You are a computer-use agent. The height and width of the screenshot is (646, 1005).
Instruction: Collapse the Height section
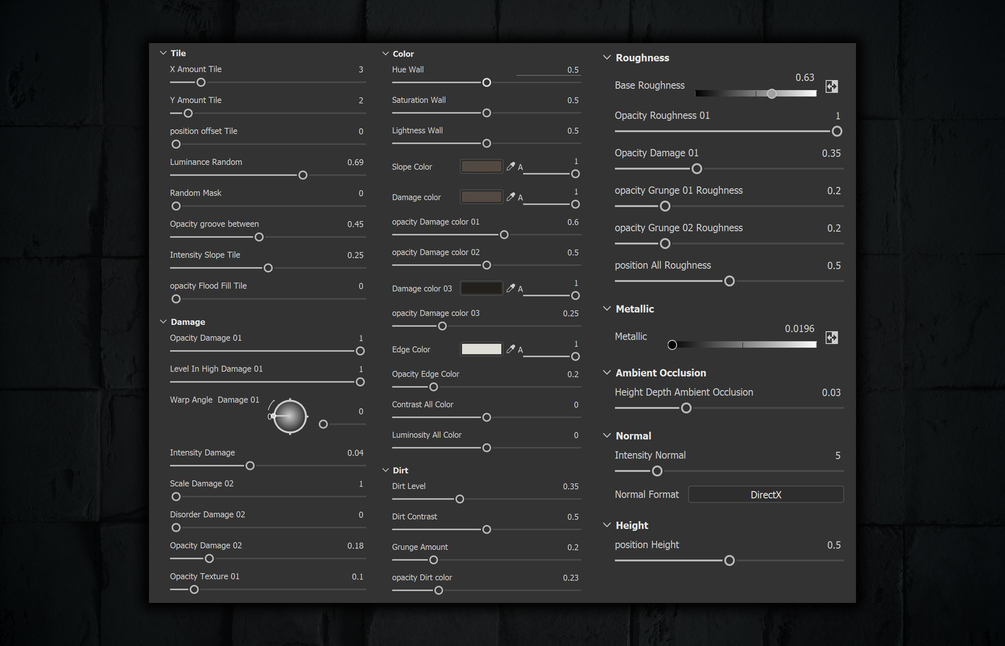(606, 526)
